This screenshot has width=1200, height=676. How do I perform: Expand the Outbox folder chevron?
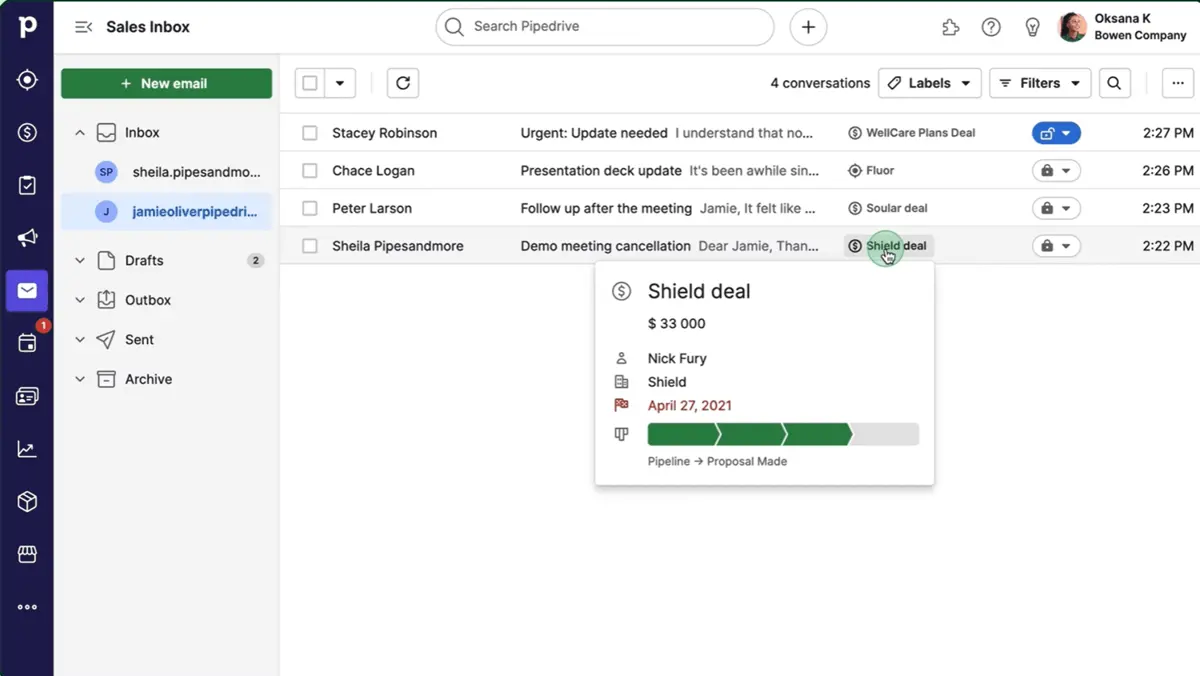pyautogui.click(x=80, y=300)
